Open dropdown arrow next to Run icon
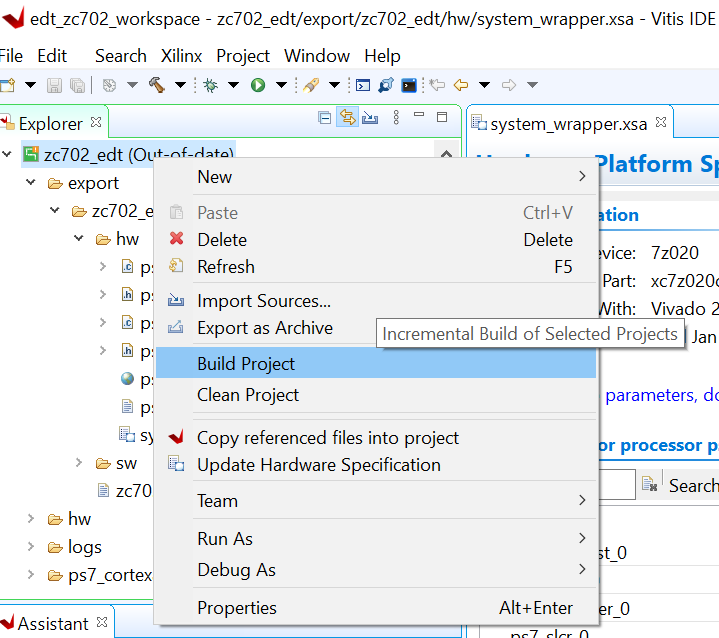 [x=281, y=85]
